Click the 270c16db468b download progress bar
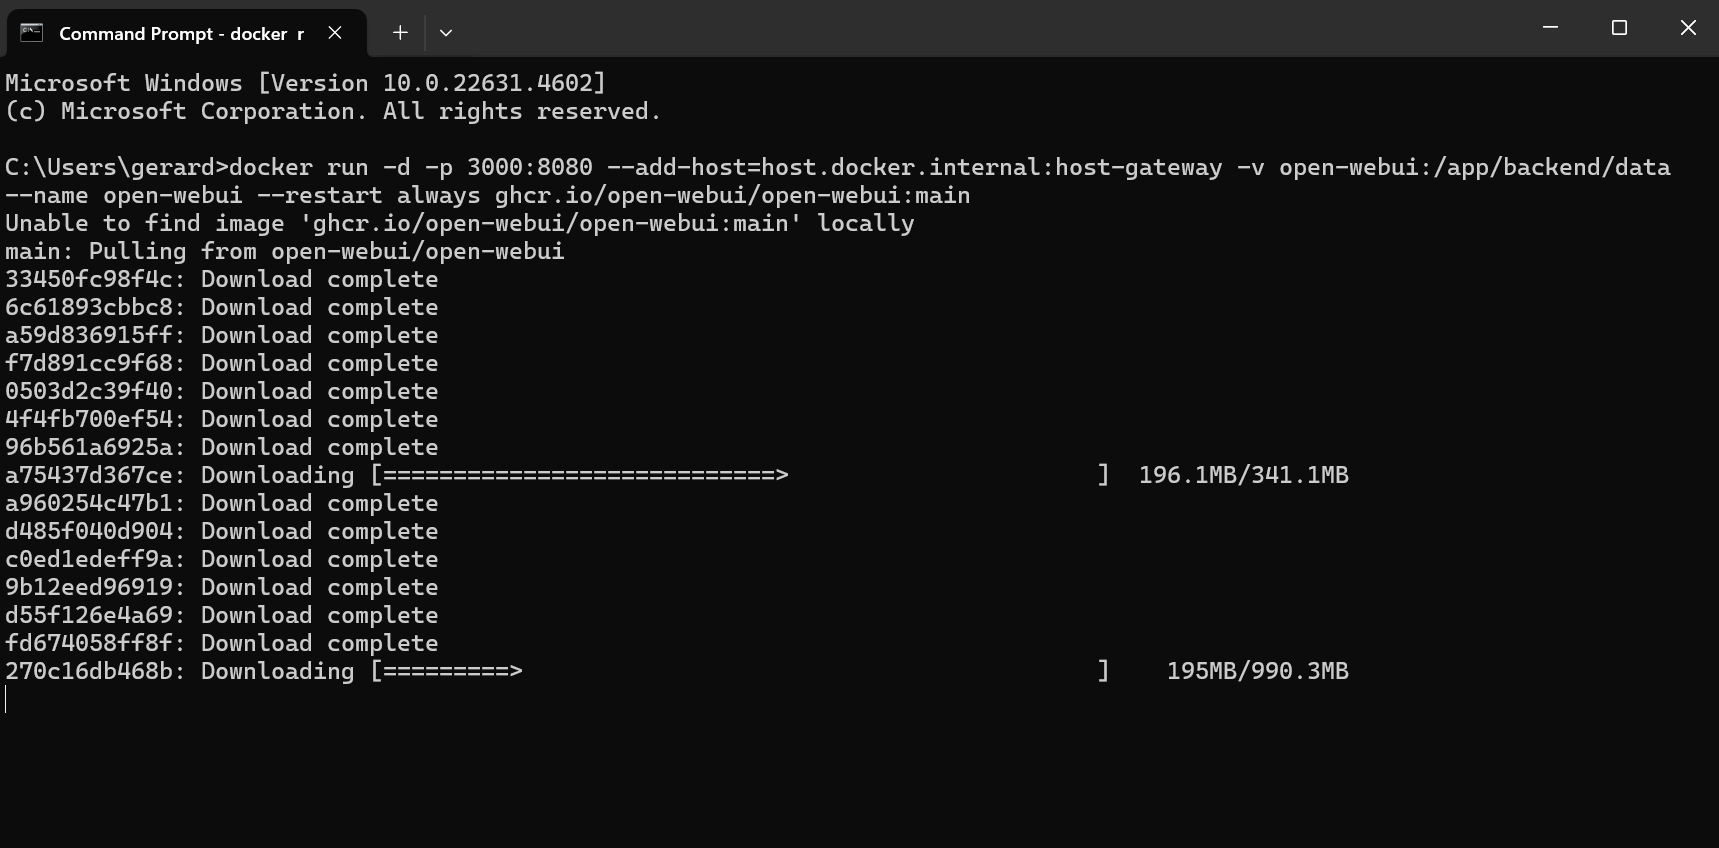This screenshot has height=848, width=1719. [740, 671]
